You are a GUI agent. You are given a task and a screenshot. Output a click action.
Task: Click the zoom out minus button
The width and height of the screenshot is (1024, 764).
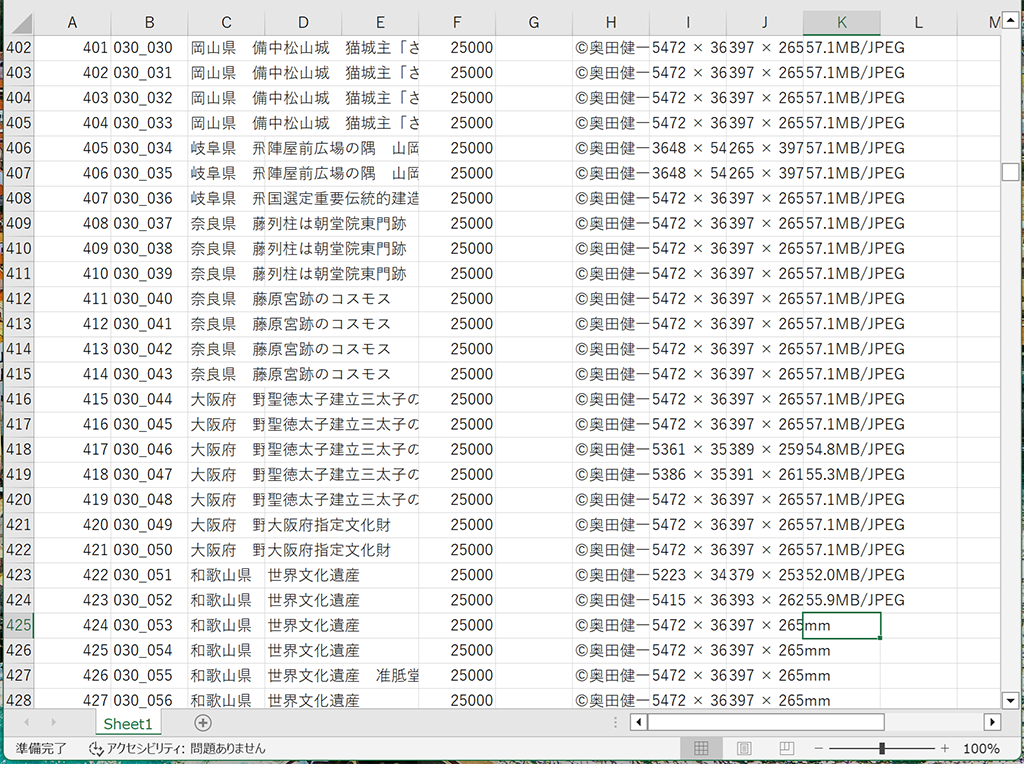coord(819,748)
